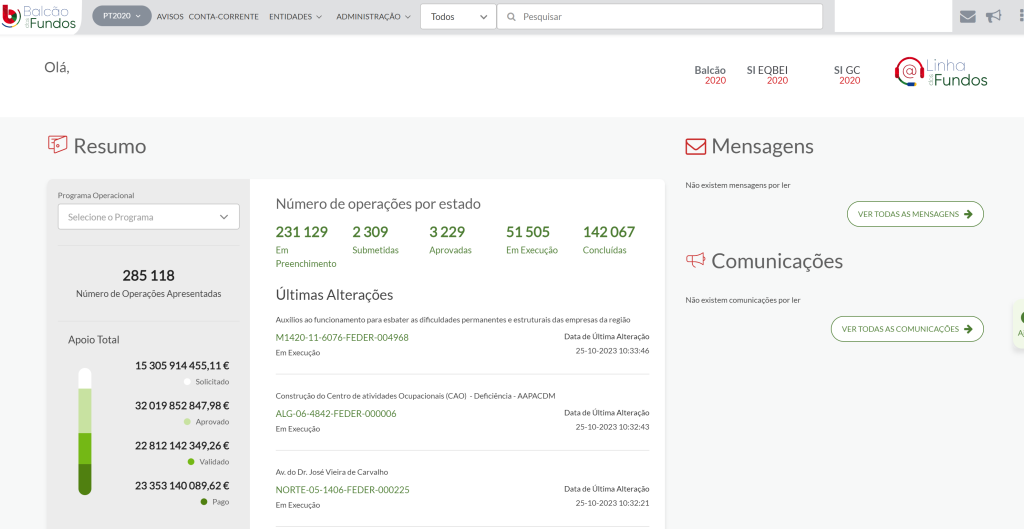Click Ver Todas as Comunicações button
The height and width of the screenshot is (529, 1024).
point(907,329)
